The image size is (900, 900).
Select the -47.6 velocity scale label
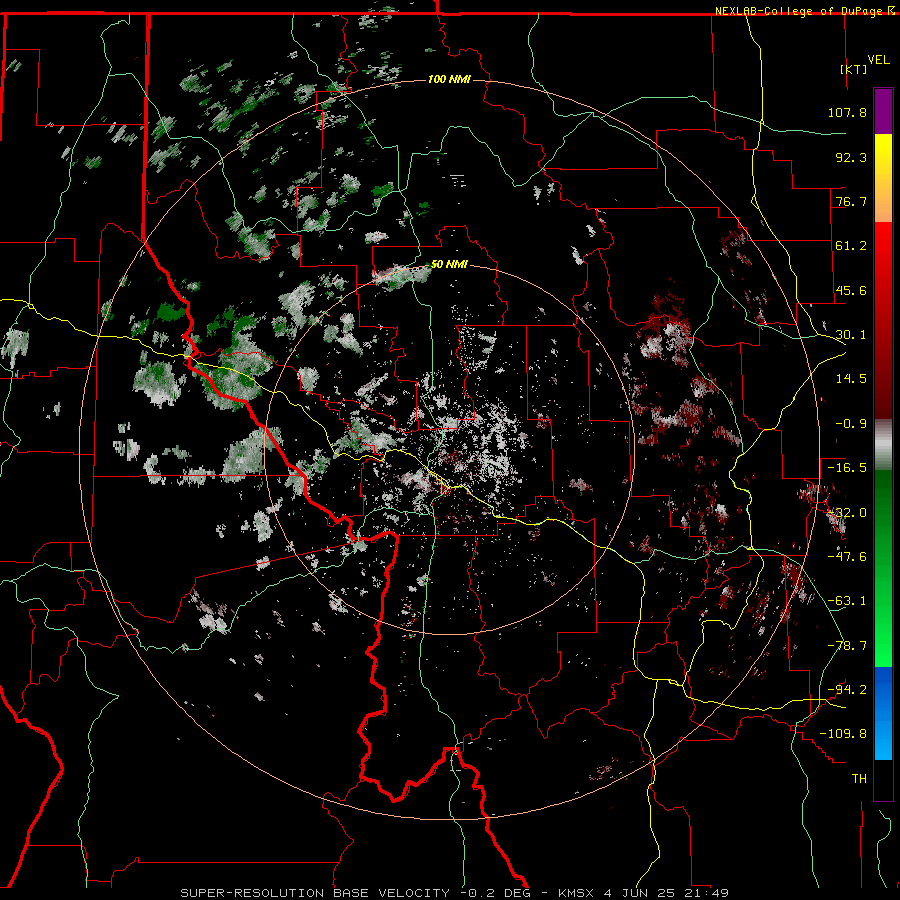pyautogui.click(x=847, y=557)
